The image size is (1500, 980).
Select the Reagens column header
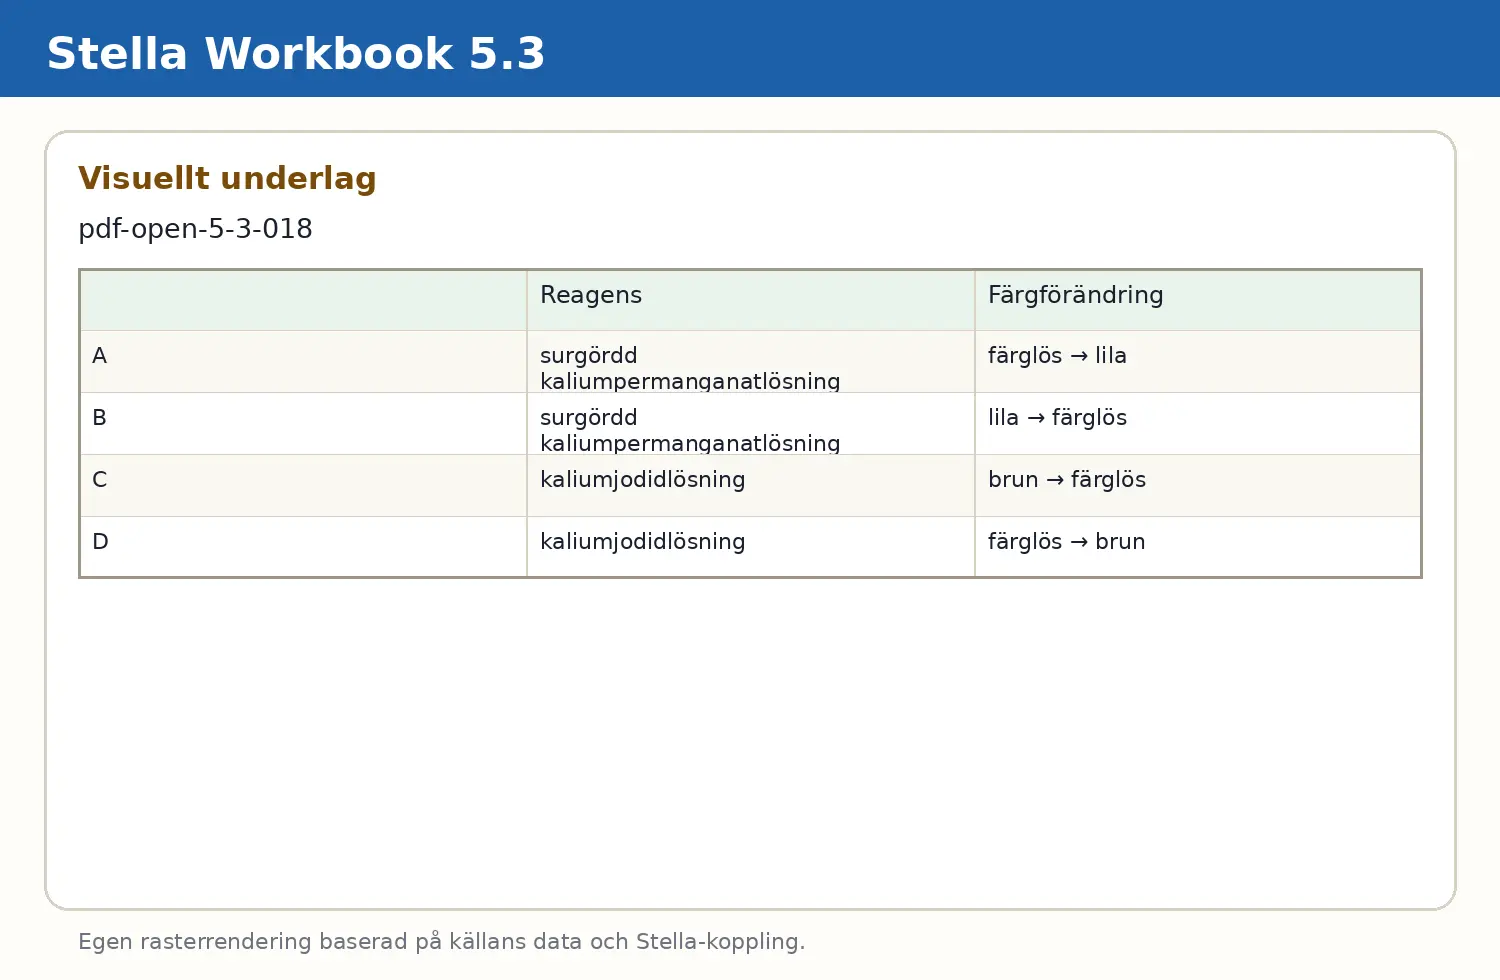[x=751, y=300]
